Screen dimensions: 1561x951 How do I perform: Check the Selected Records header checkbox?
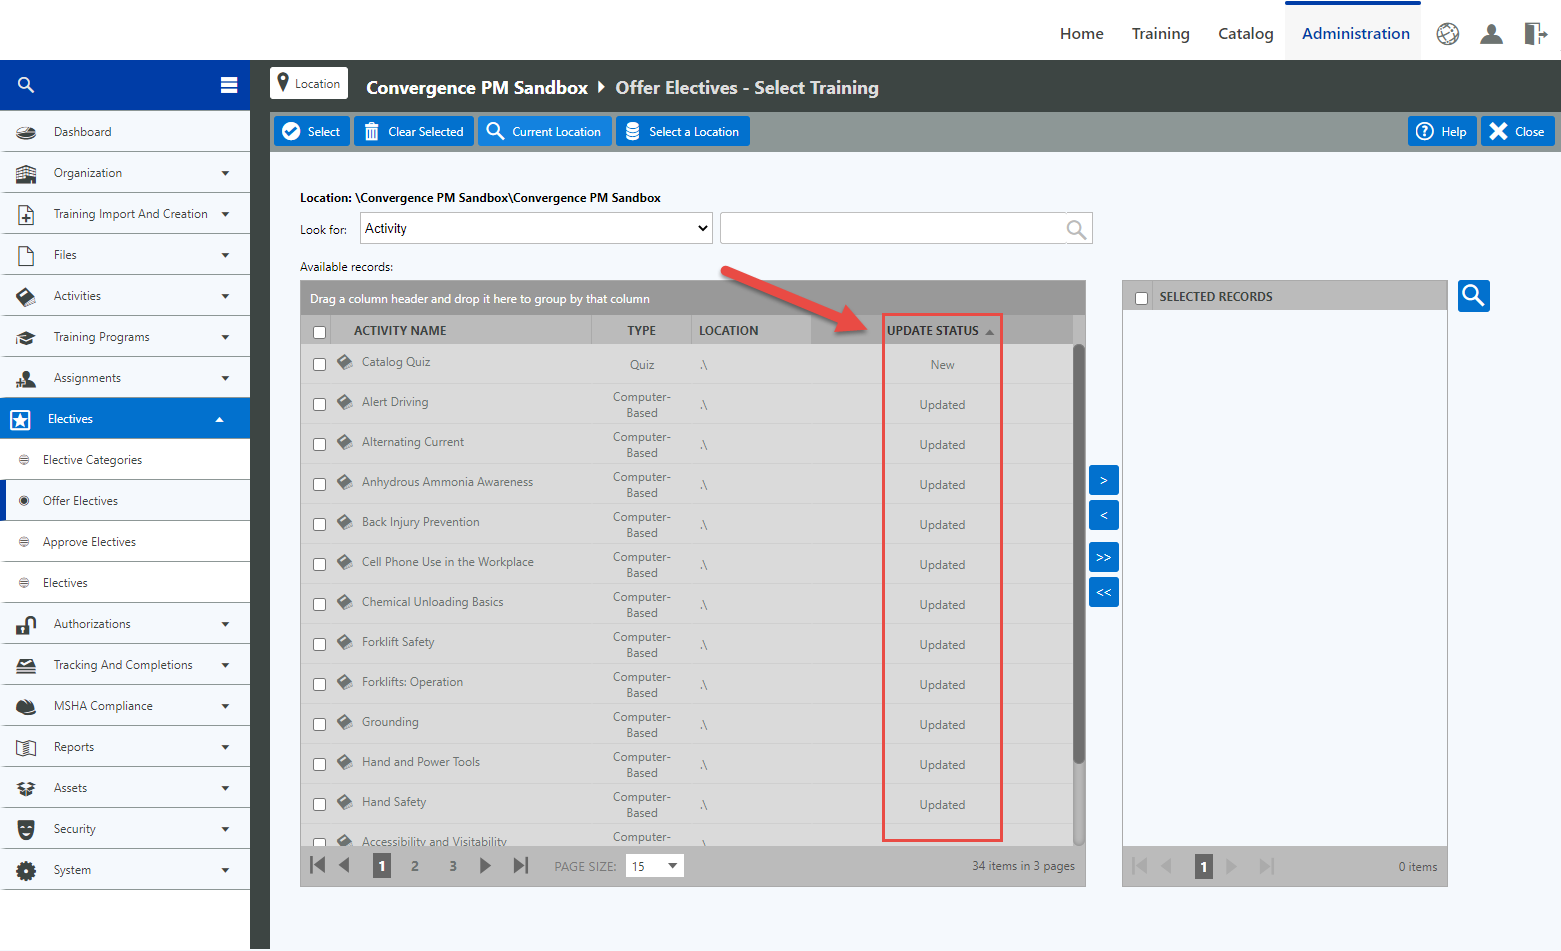(1141, 298)
